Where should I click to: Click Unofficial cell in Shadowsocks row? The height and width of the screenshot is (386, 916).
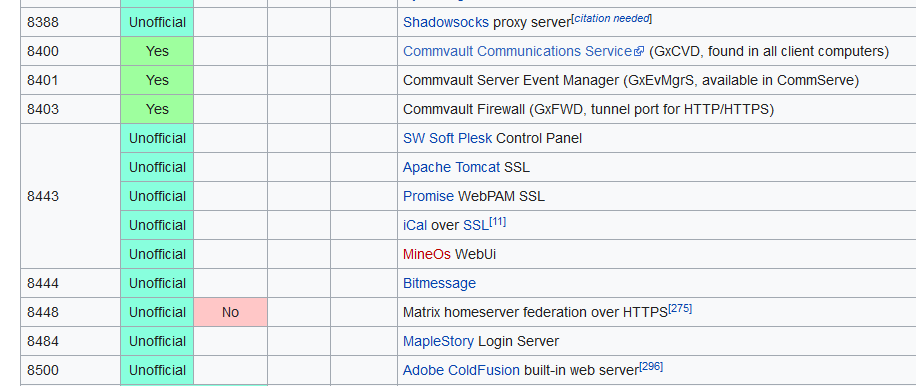157,22
